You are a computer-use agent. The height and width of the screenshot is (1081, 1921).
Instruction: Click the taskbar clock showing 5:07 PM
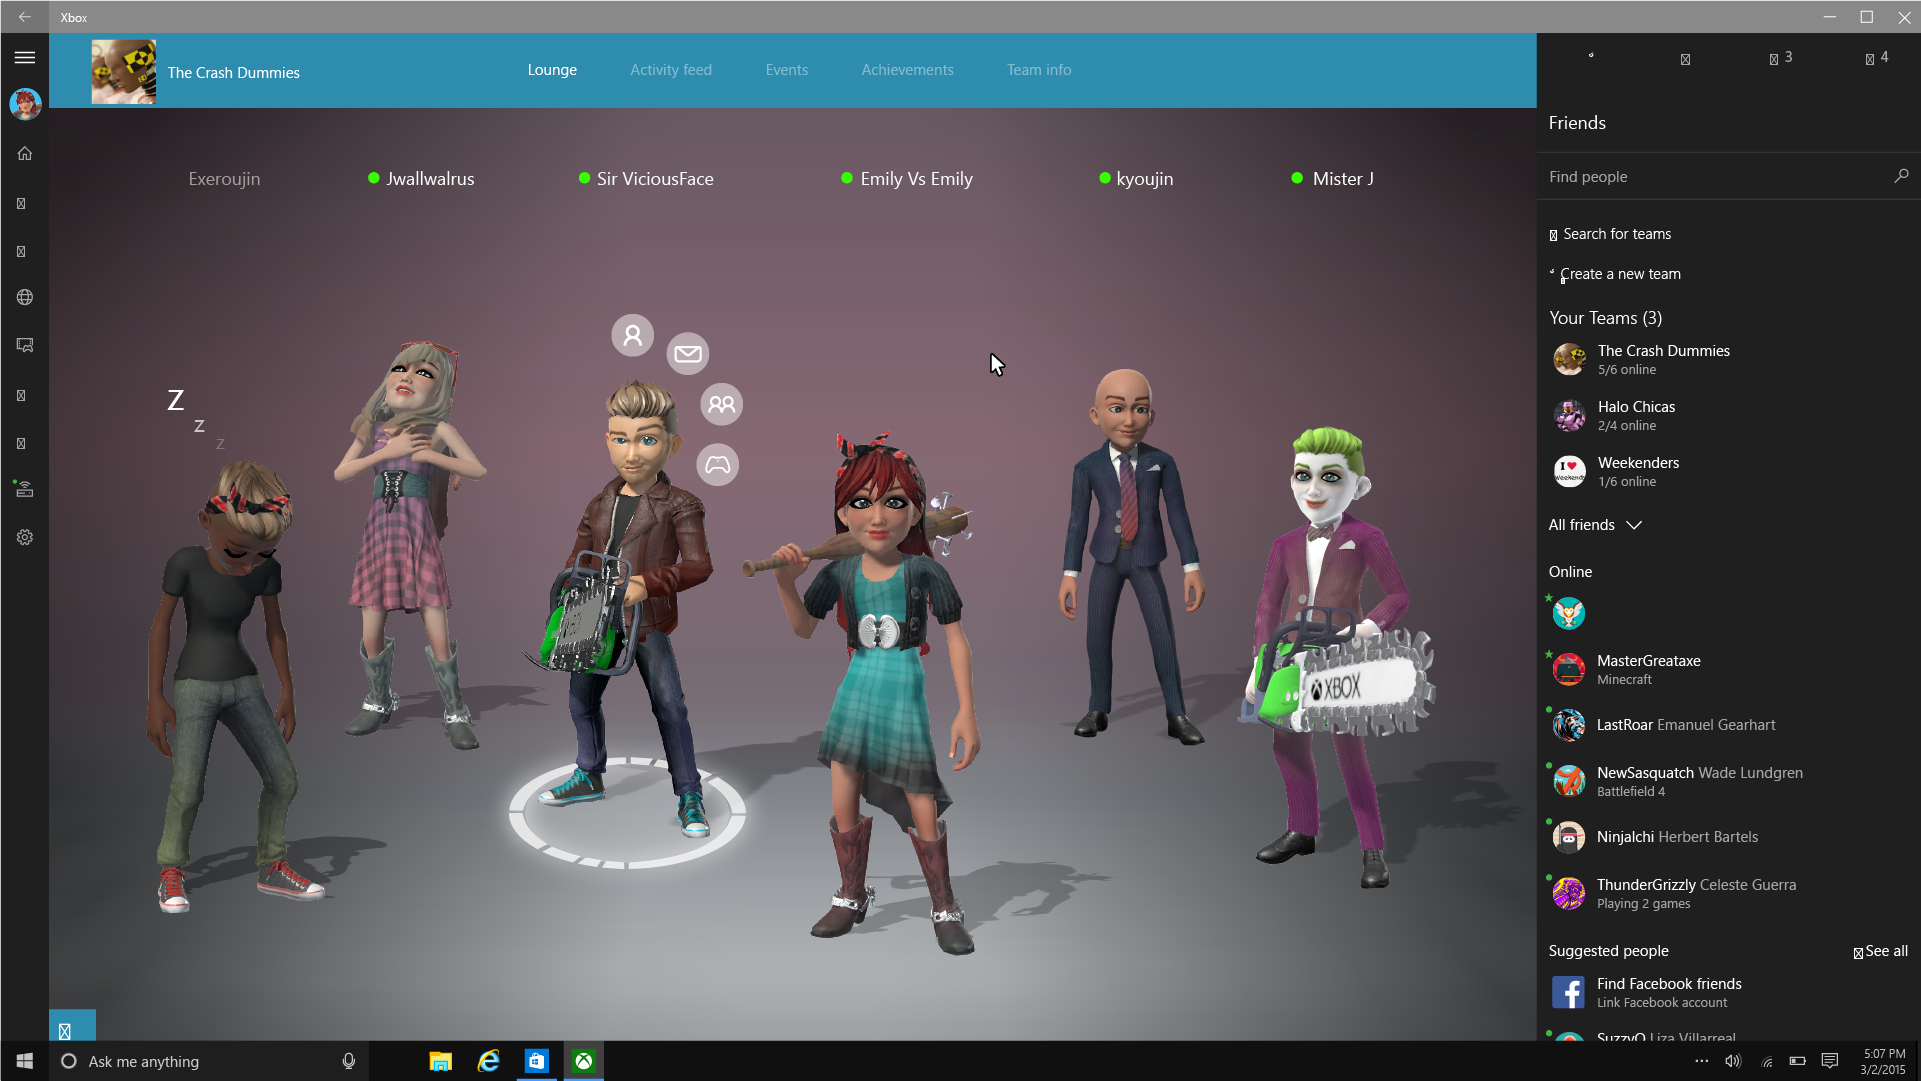point(1882,1061)
